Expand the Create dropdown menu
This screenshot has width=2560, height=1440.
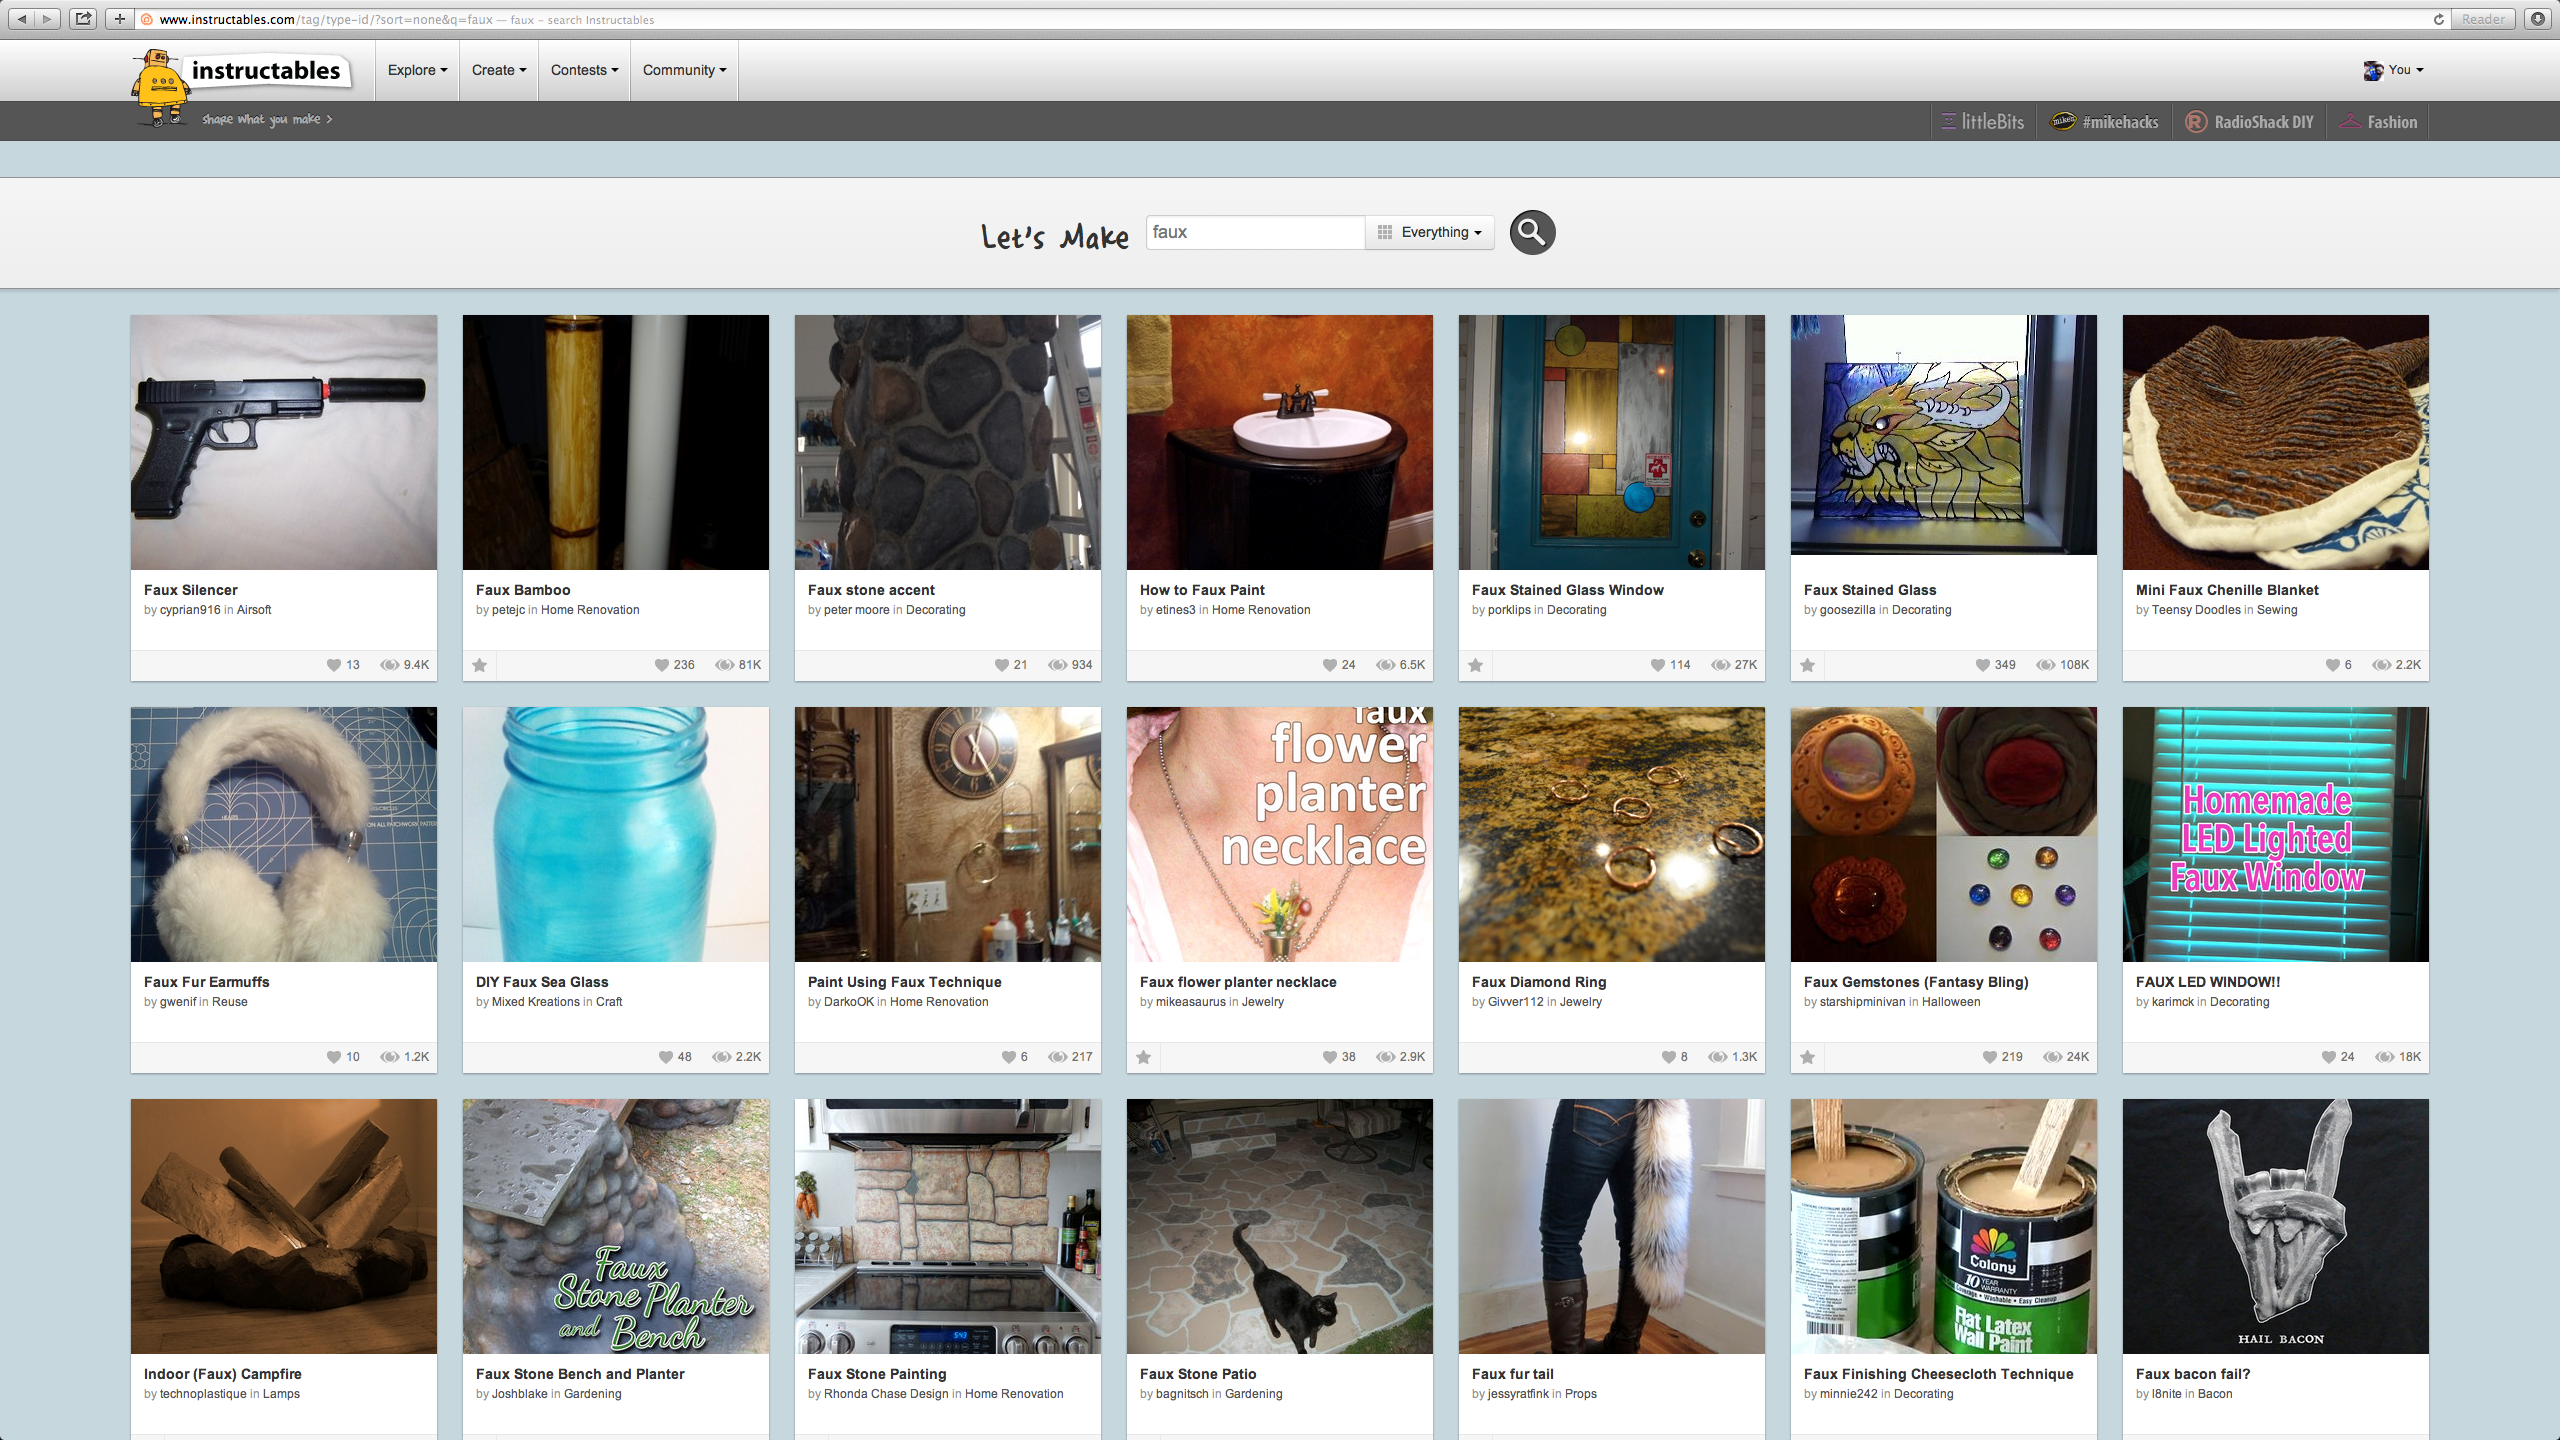point(498,70)
